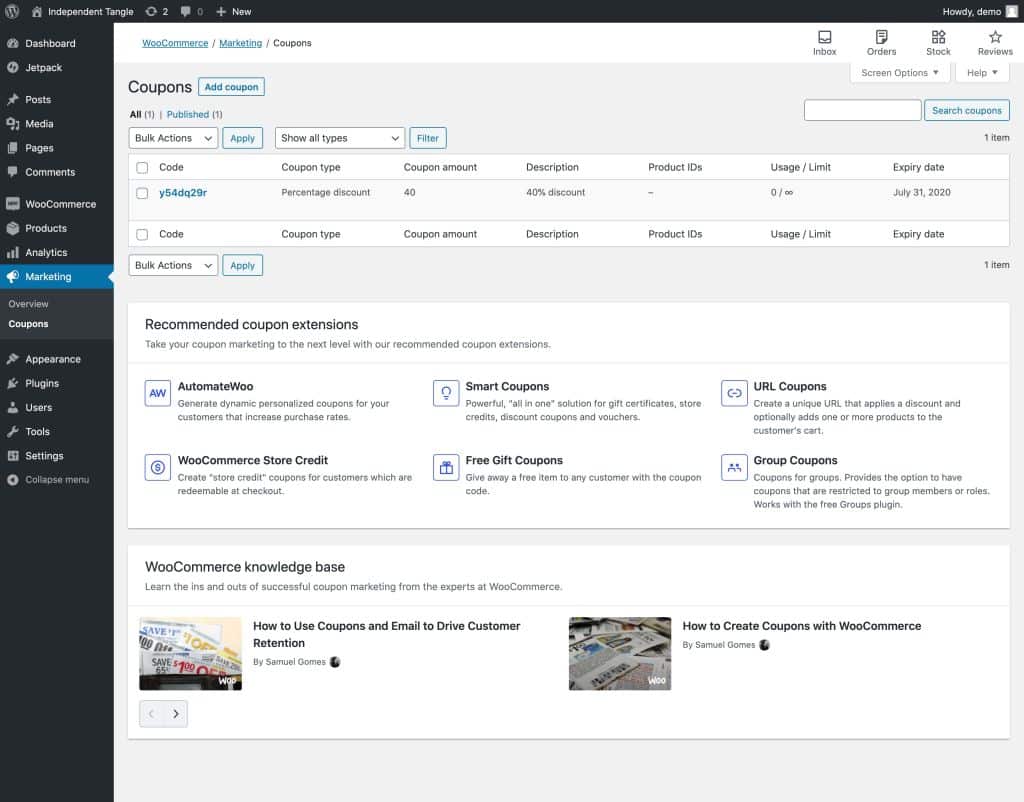Viewport: 1024px width, 802px height.
Task: Click the URL Coupons link icon
Action: click(x=734, y=393)
